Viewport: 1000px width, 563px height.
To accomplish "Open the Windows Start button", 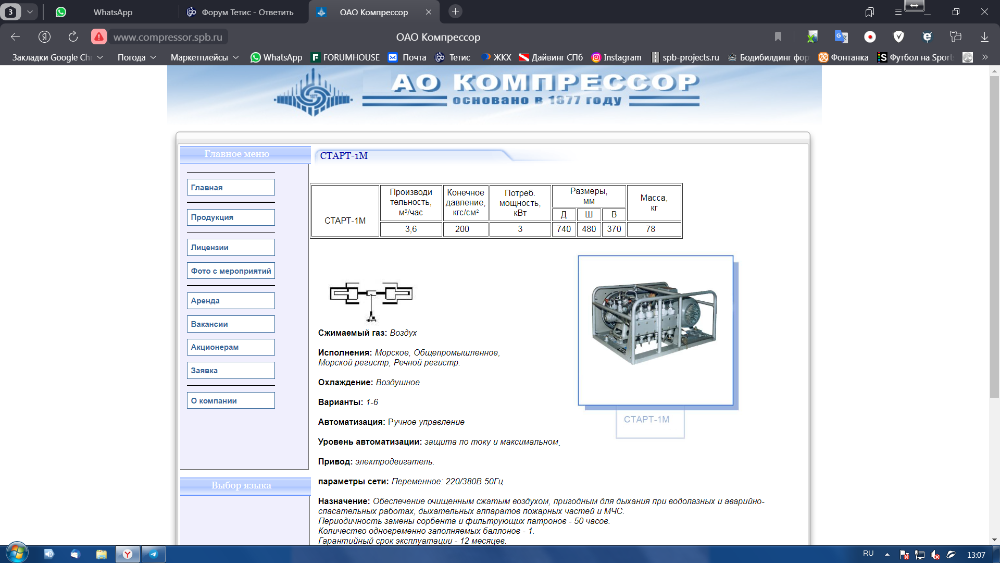I will click(x=17, y=553).
